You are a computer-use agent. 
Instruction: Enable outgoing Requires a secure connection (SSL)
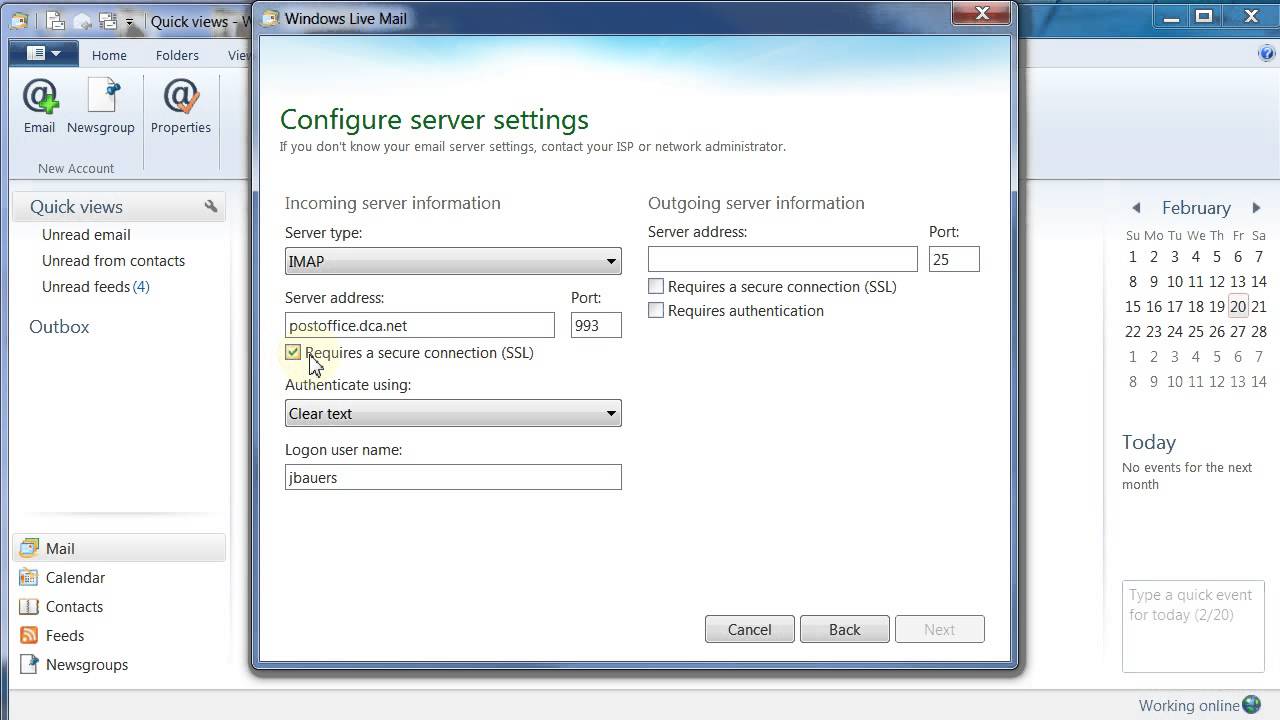coord(656,286)
